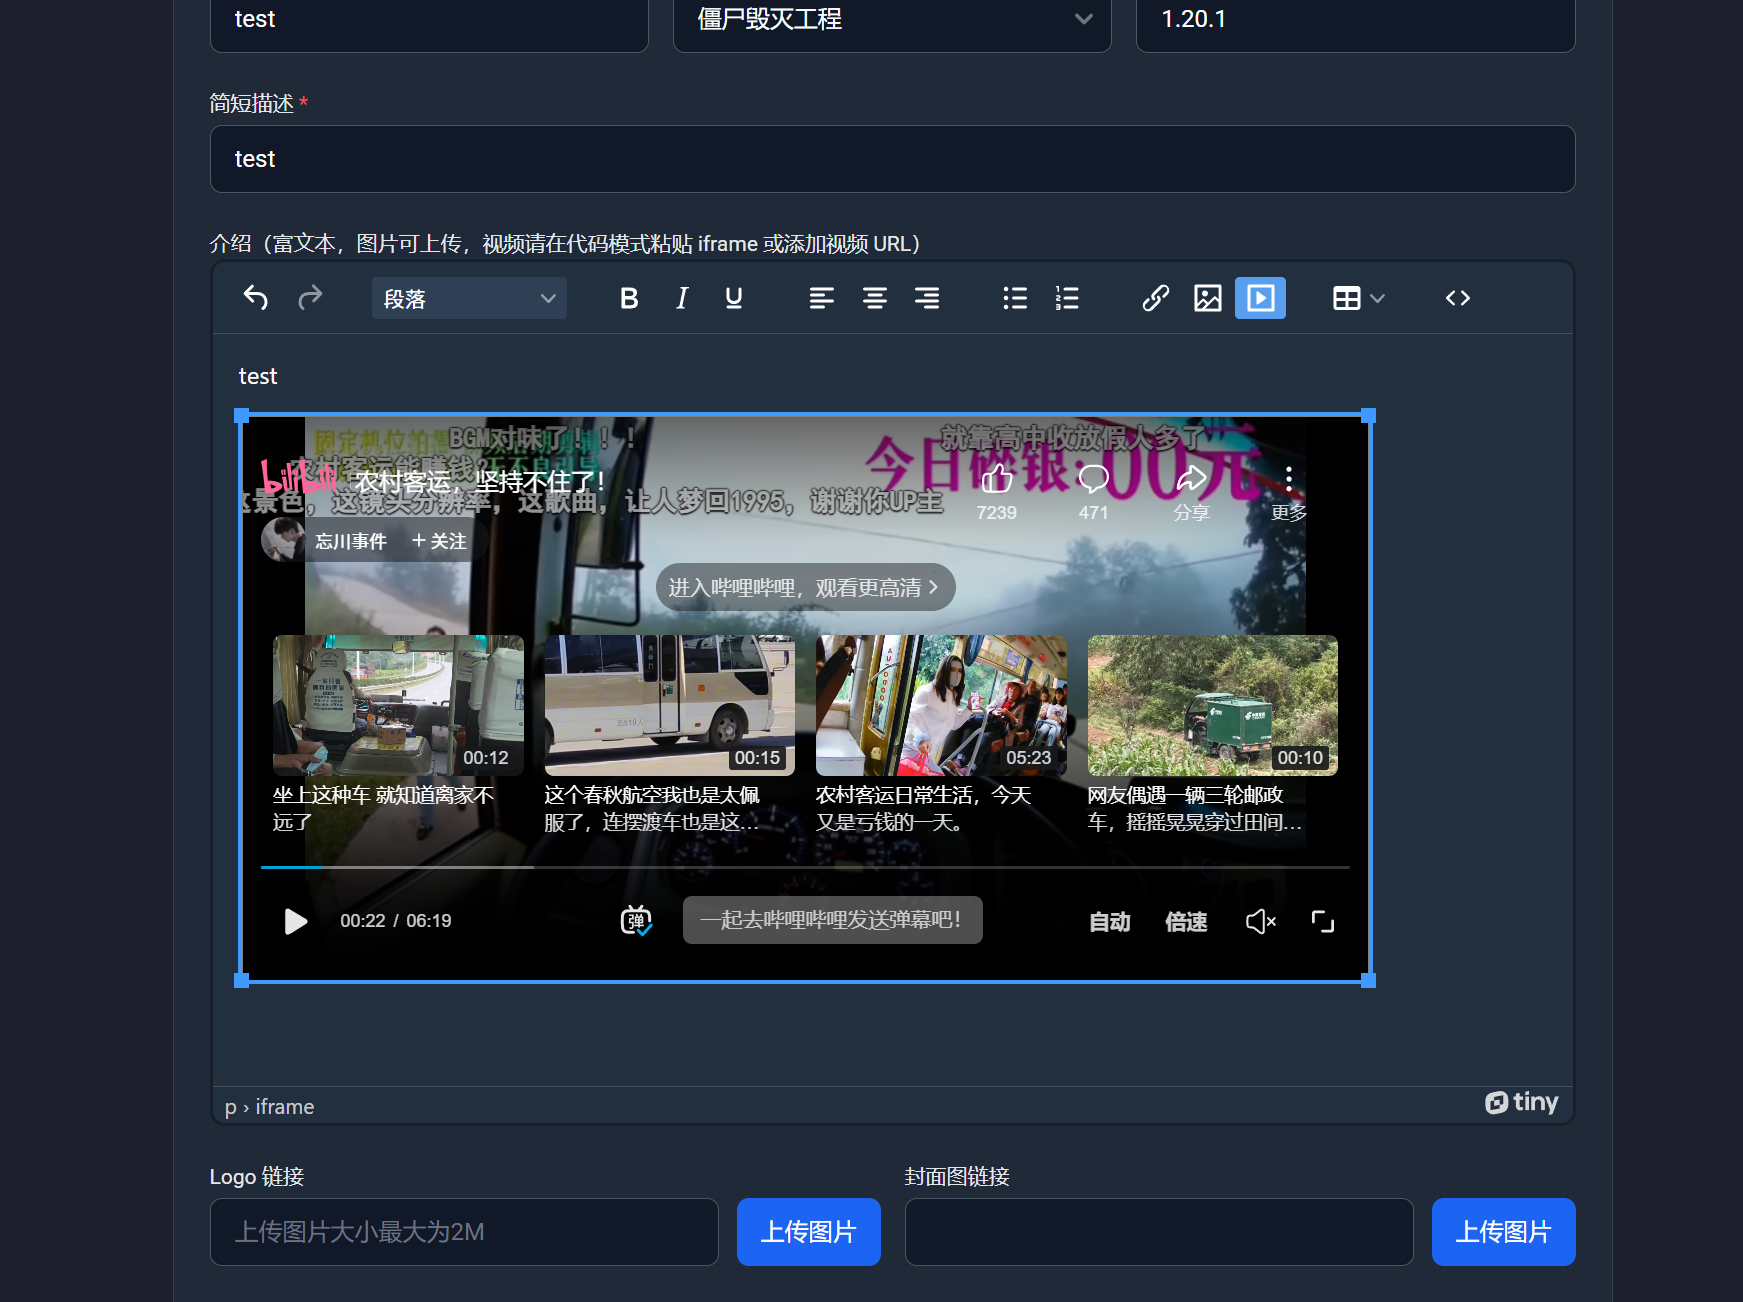Open the 倍速 playback speed menu
1743x1302 pixels.
tap(1186, 921)
